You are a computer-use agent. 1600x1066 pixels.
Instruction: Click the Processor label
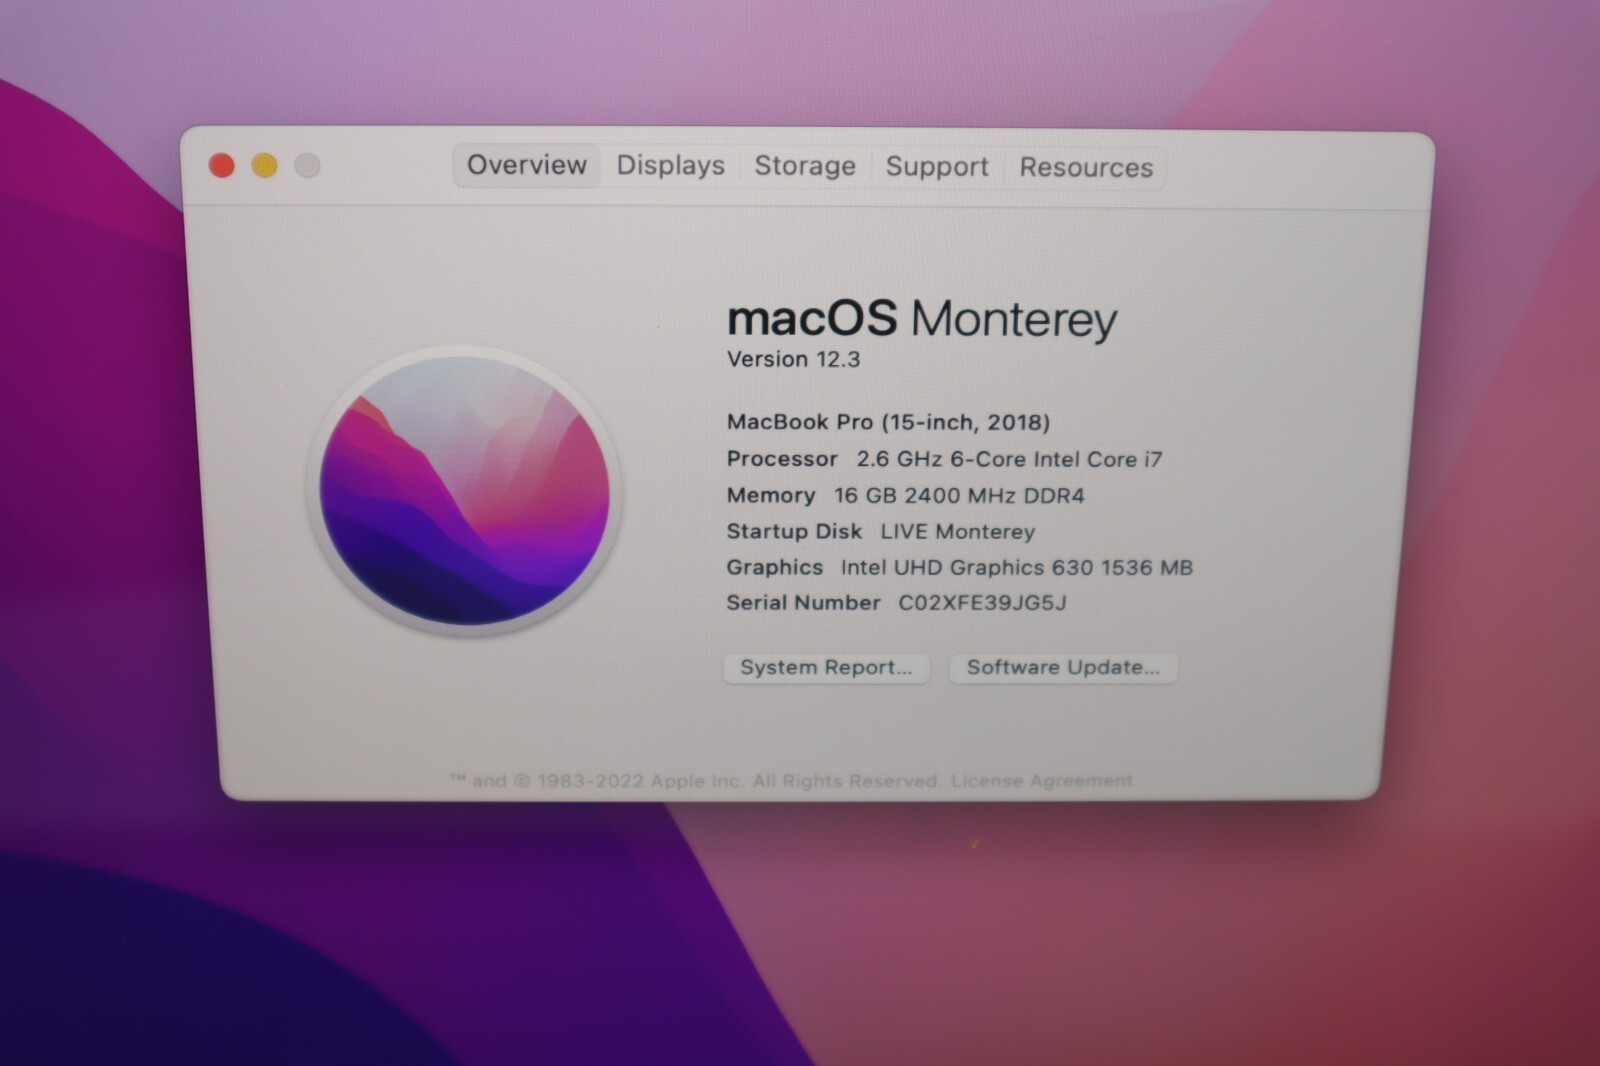tap(782, 459)
